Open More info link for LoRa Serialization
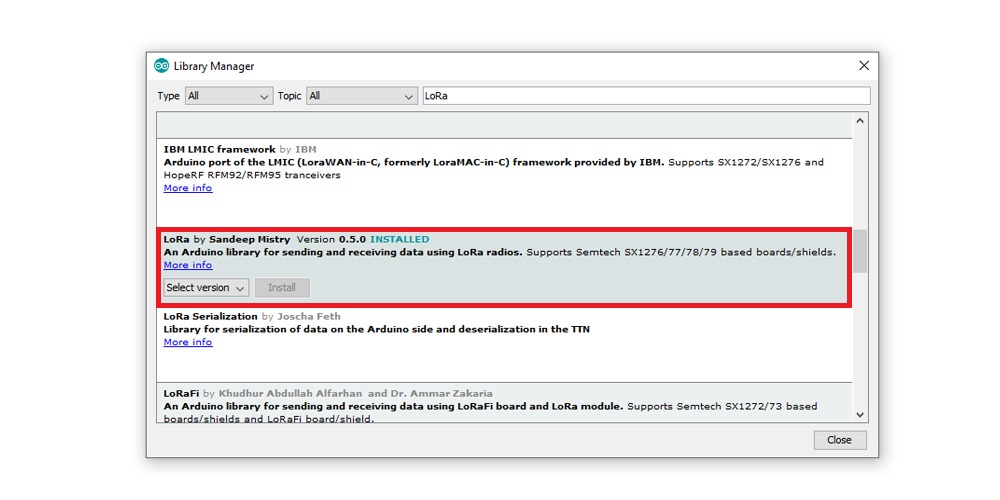Image resolution: width=1000 pixels, height=500 pixels. point(188,342)
